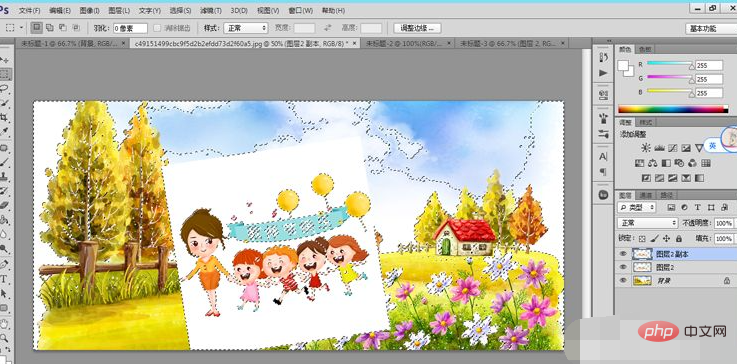The width and height of the screenshot is (737, 364).
Task: Close the 未标题-2 document tab
Action: pos(449,43)
